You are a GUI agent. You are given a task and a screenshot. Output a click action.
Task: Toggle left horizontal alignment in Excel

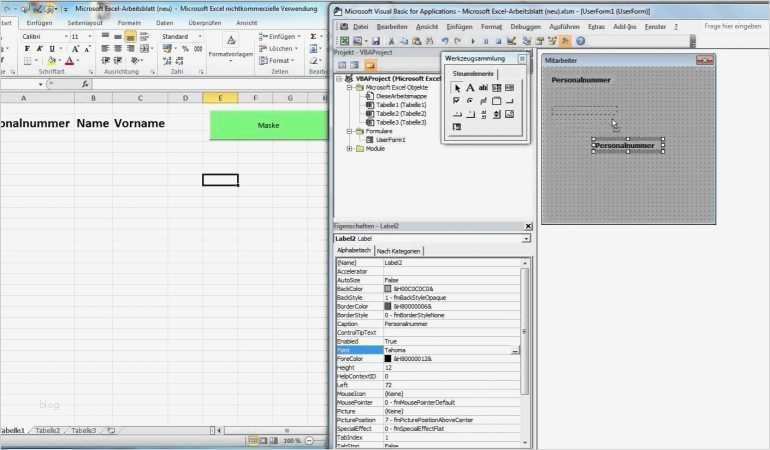[105, 49]
